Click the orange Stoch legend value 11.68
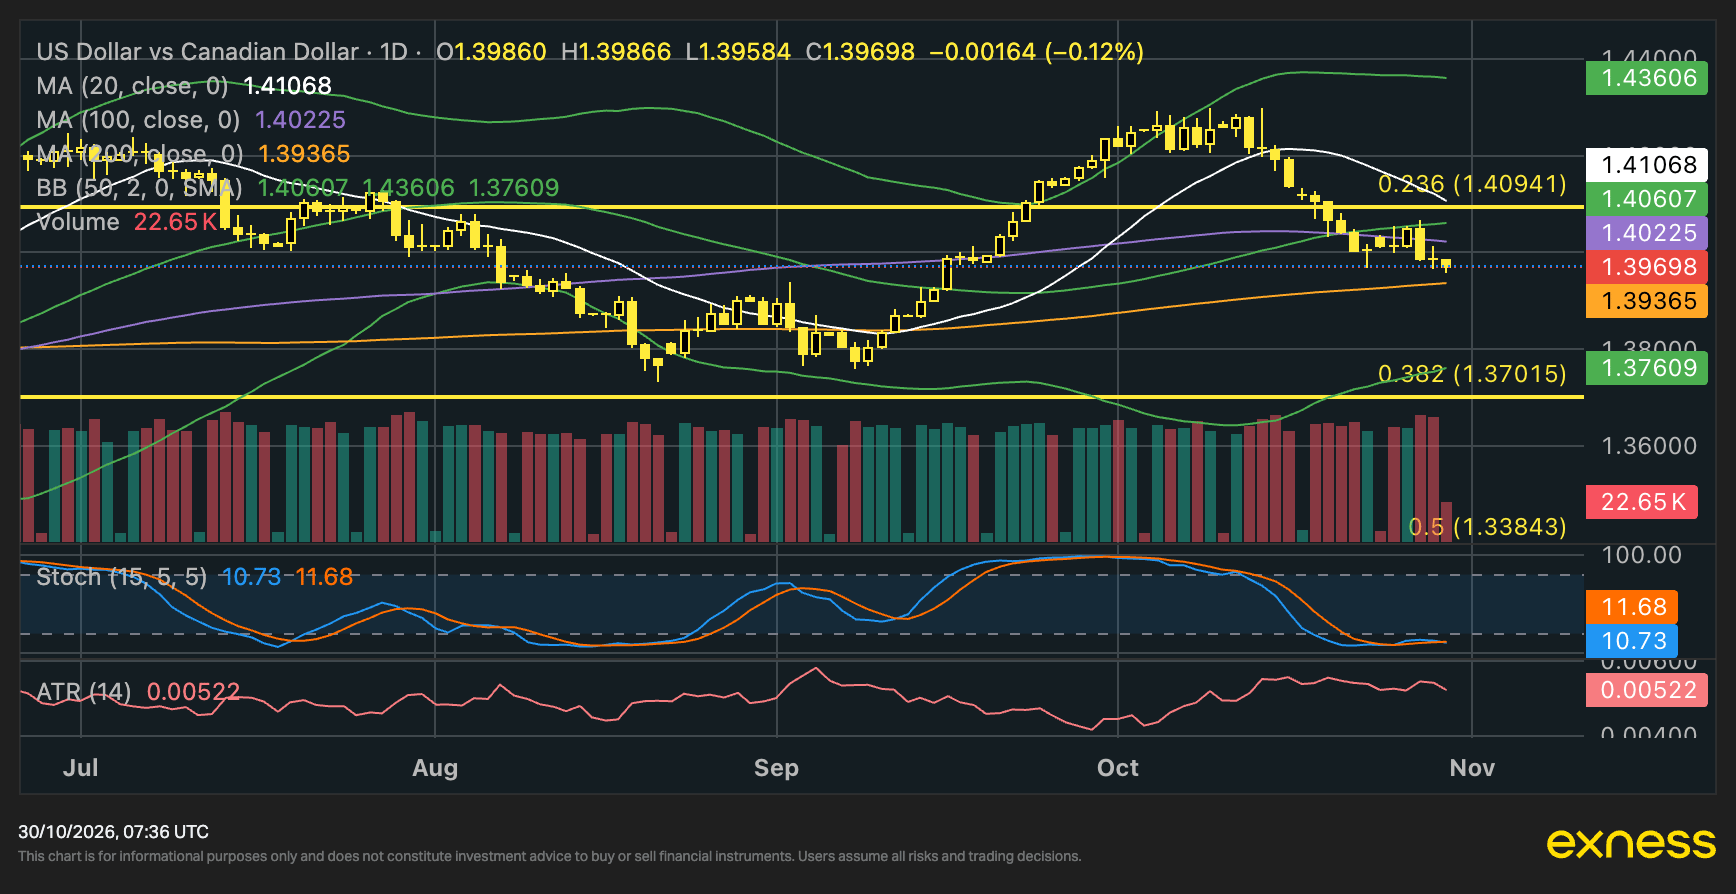Image resolution: width=1736 pixels, height=894 pixels. coord(324,577)
